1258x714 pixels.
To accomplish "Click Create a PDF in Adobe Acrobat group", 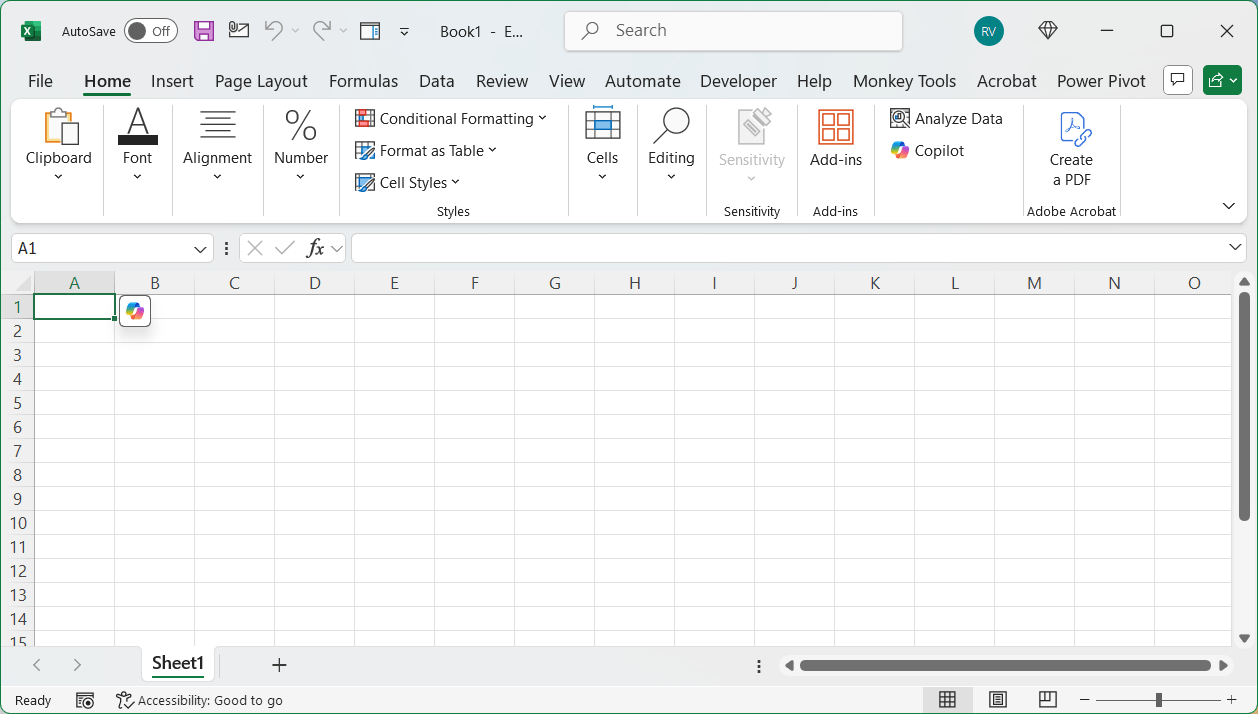I will point(1070,150).
